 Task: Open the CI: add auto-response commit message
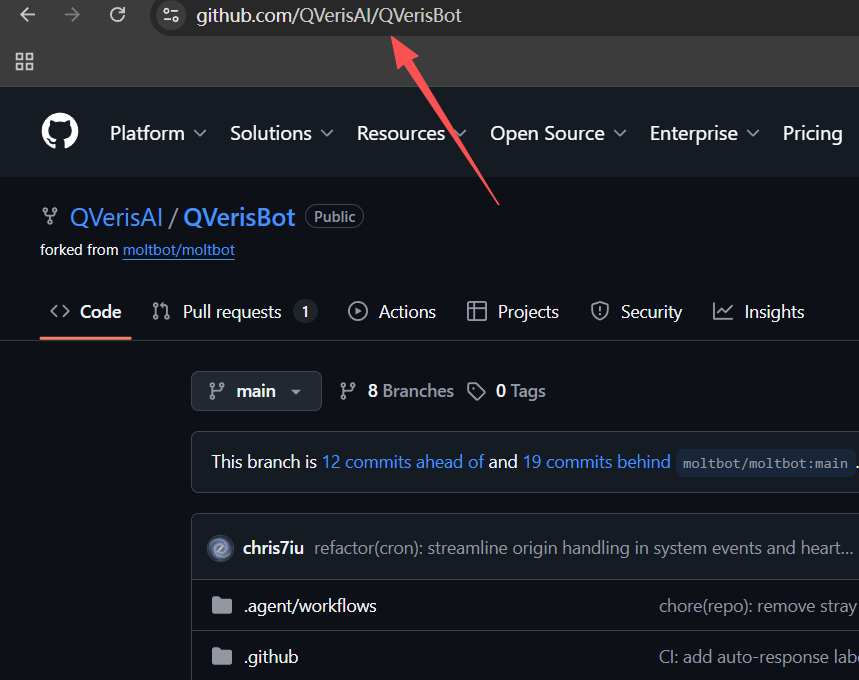[x=758, y=656]
